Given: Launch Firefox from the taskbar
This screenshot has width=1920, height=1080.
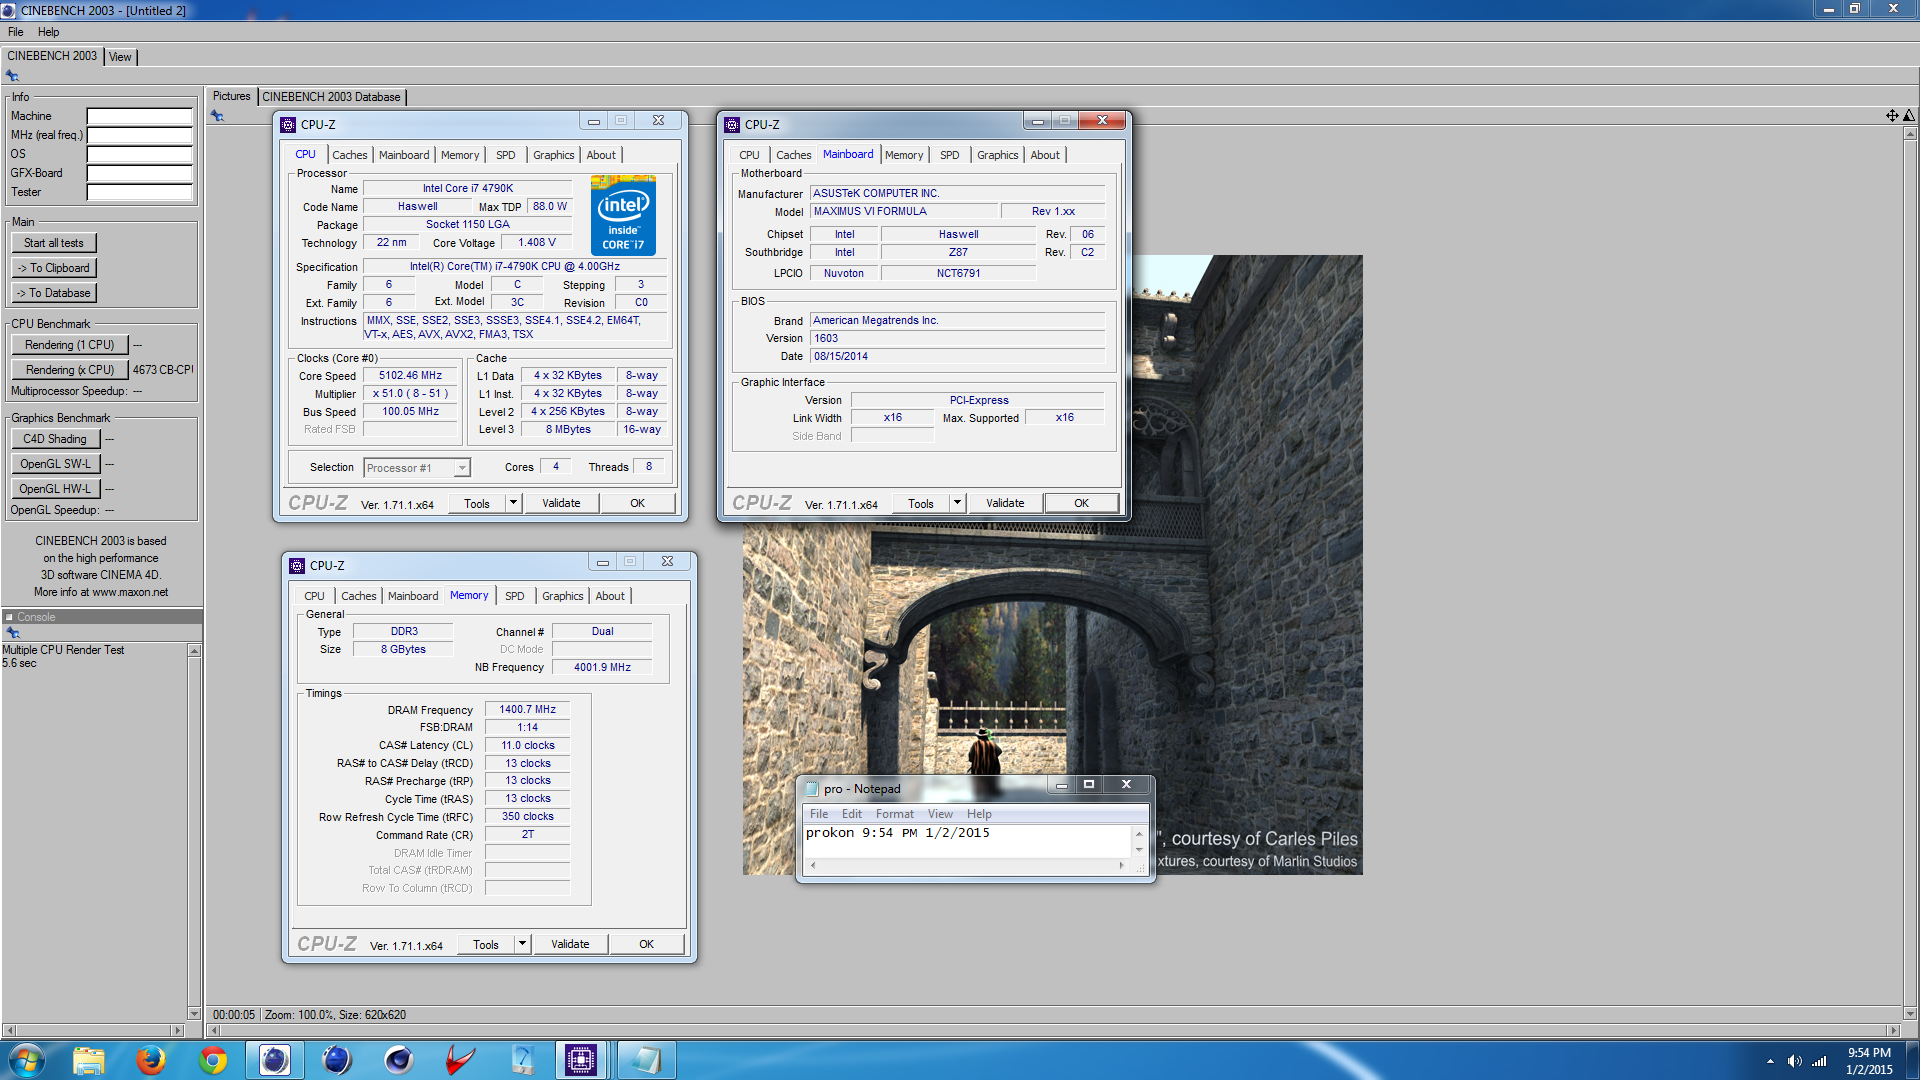Looking at the screenshot, I should [151, 1060].
